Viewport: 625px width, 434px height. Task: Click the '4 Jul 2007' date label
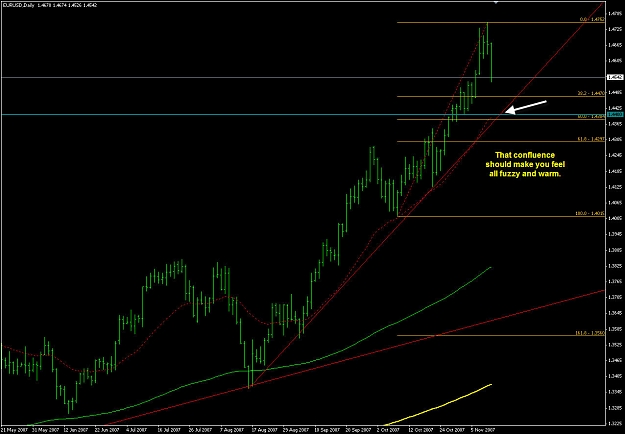pos(139,430)
